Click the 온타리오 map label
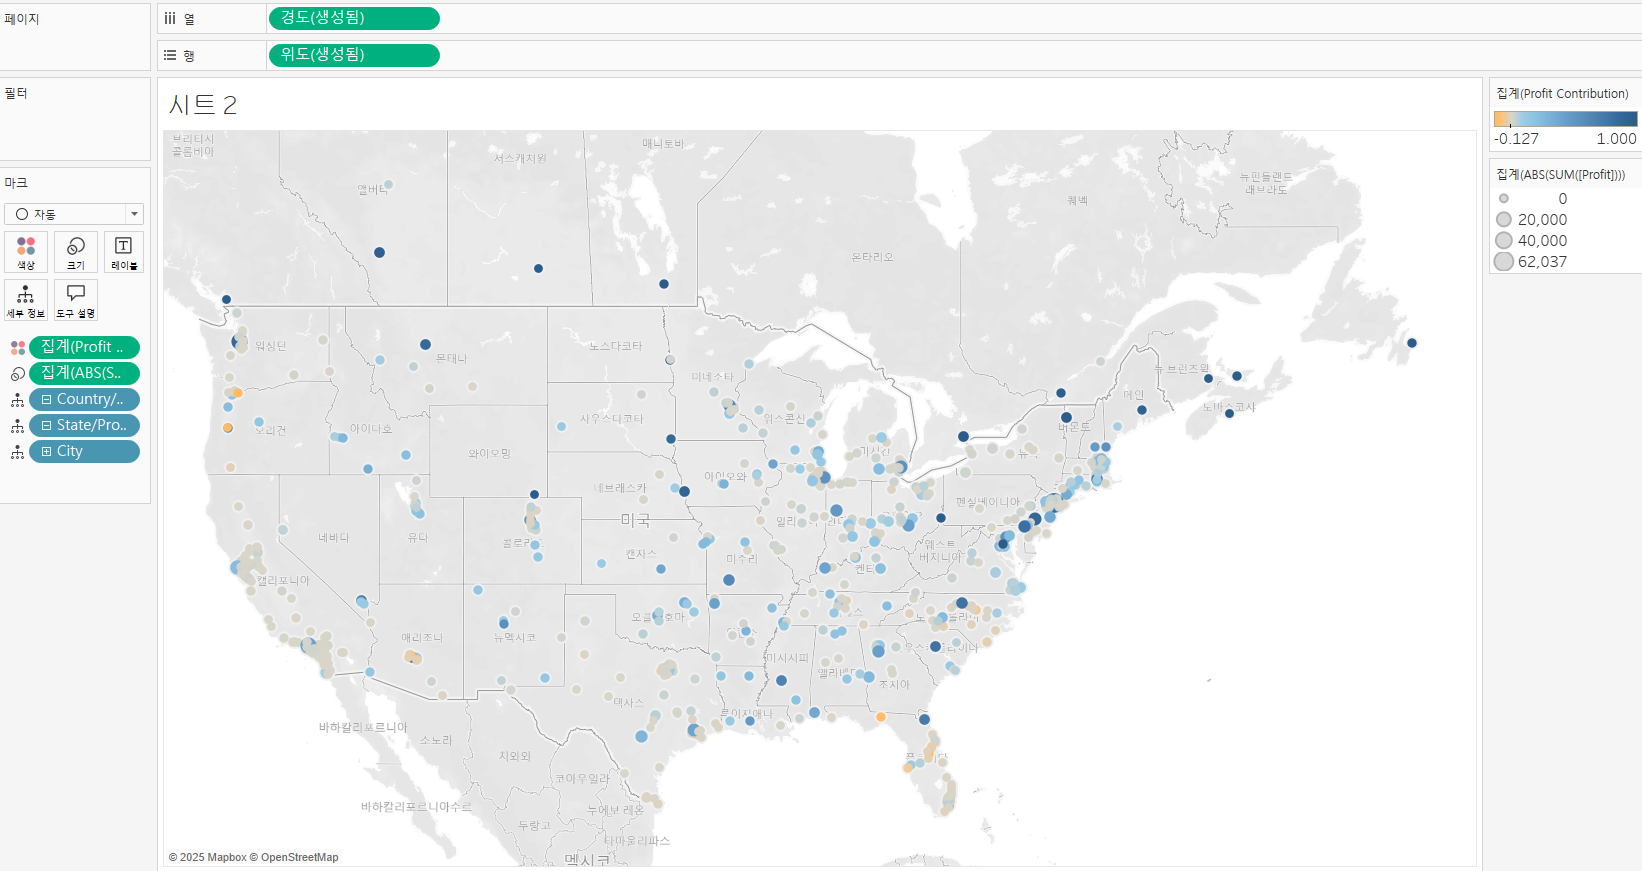 coord(872,257)
